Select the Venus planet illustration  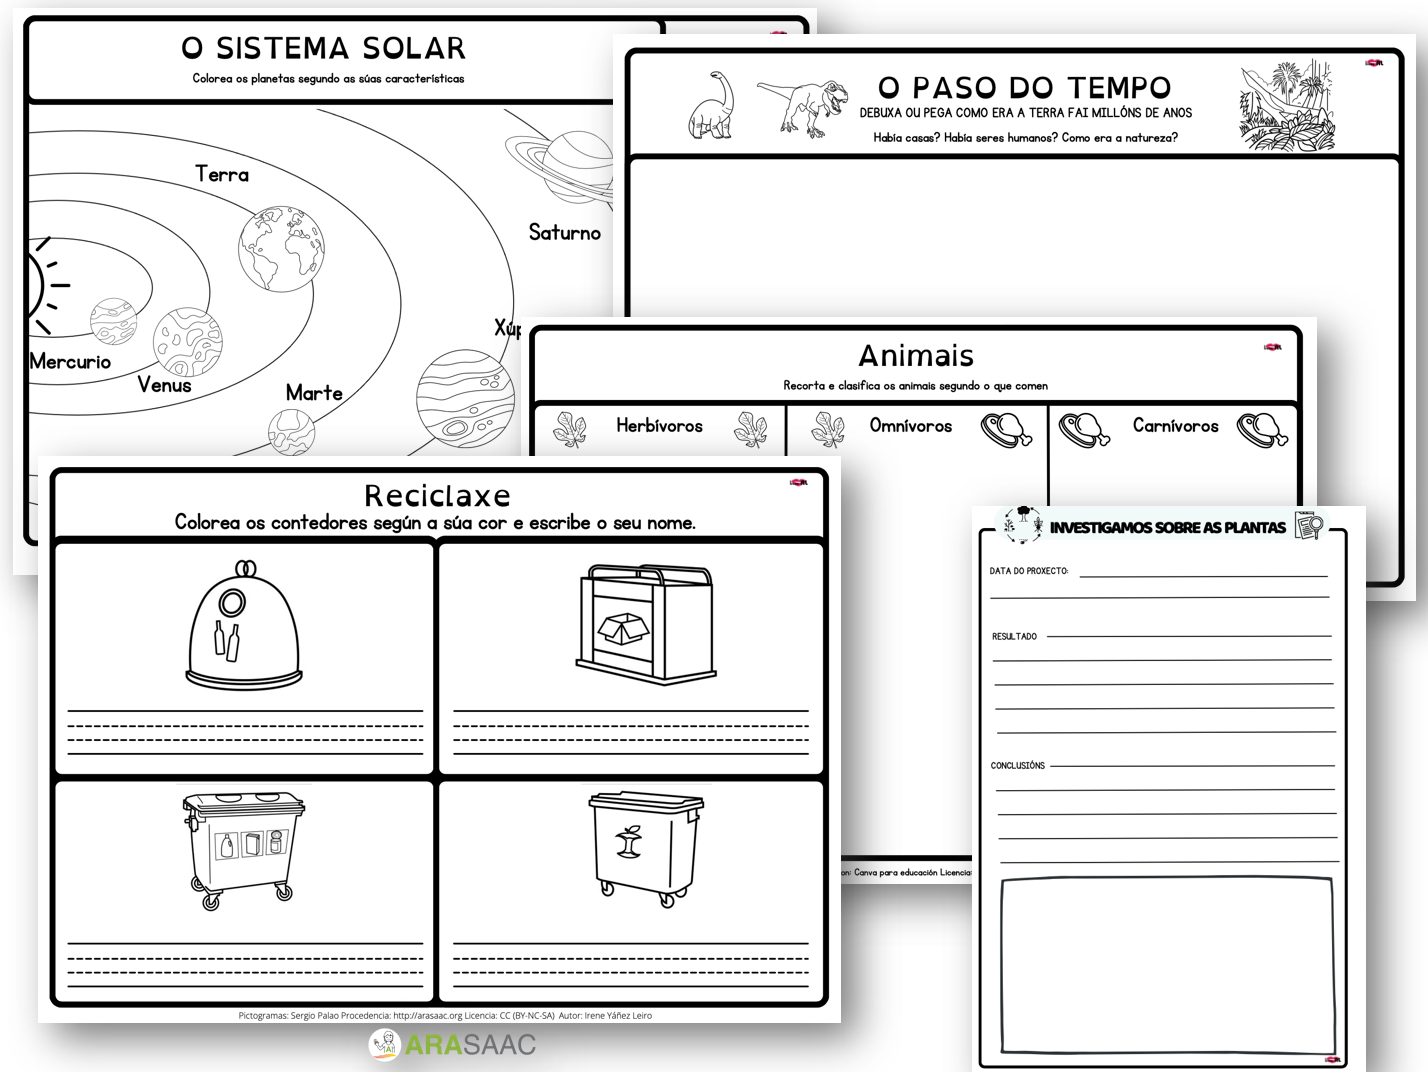coord(187,341)
